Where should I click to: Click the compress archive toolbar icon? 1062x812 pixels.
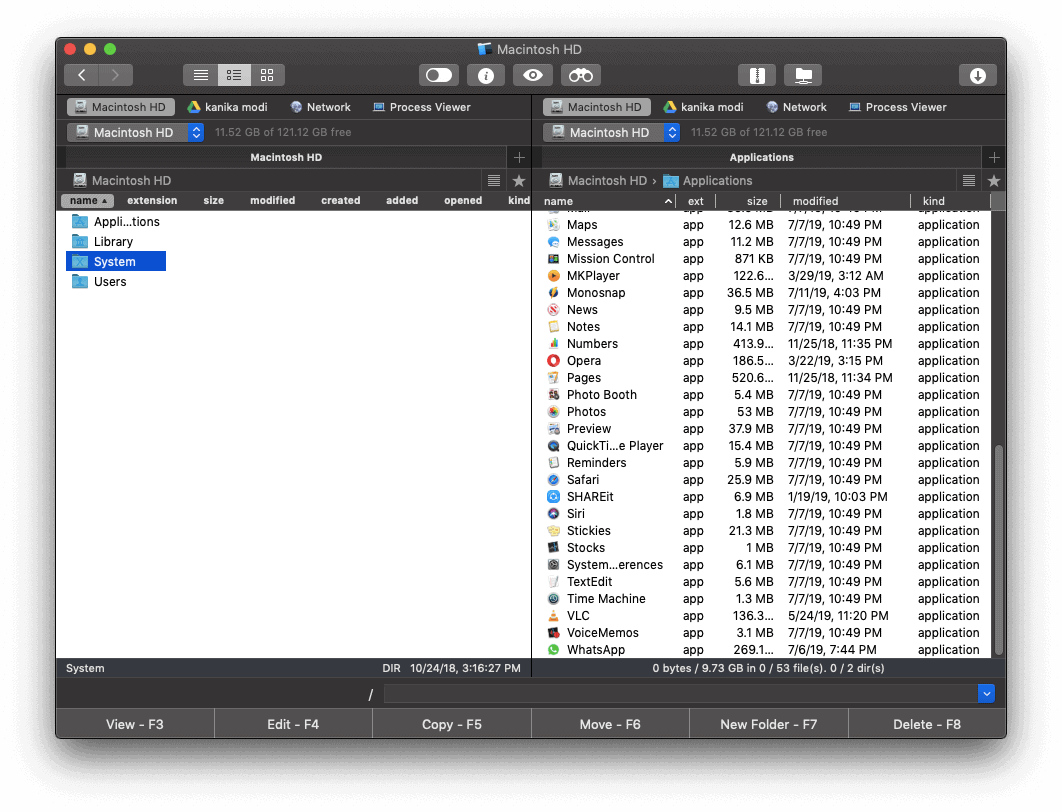tap(757, 75)
